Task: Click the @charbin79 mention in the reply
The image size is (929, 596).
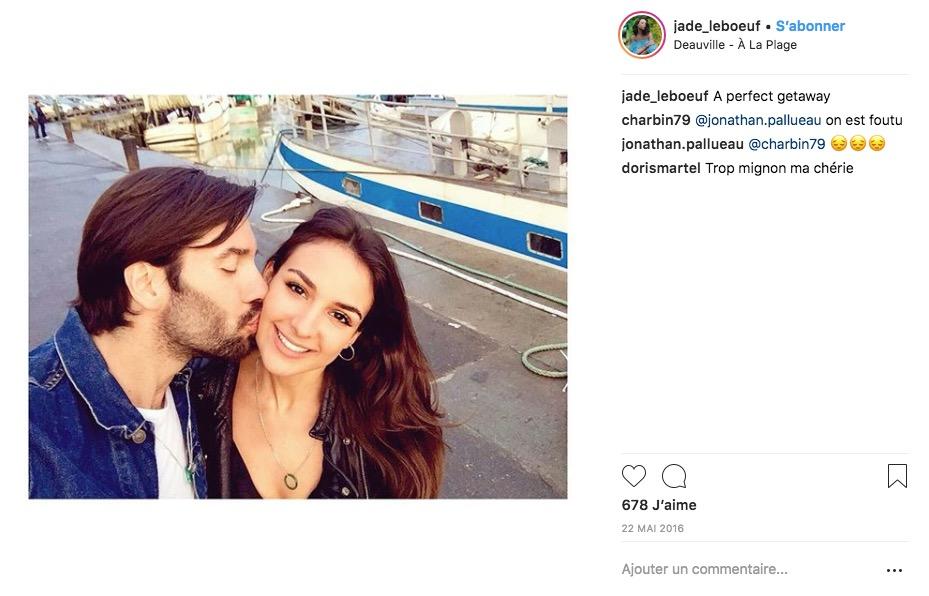Action: click(786, 144)
